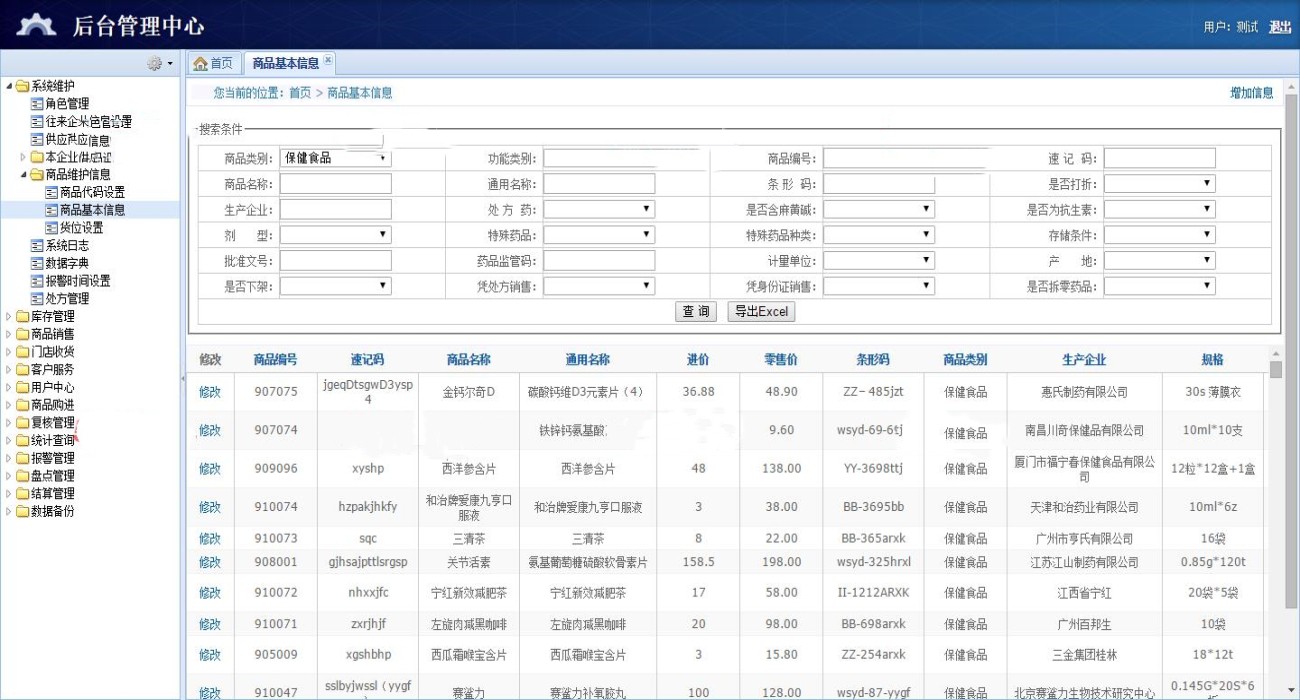The height and width of the screenshot is (700, 1300).
Task: Expand the 复核管理 tree node arrow
Action: click(9, 423)
